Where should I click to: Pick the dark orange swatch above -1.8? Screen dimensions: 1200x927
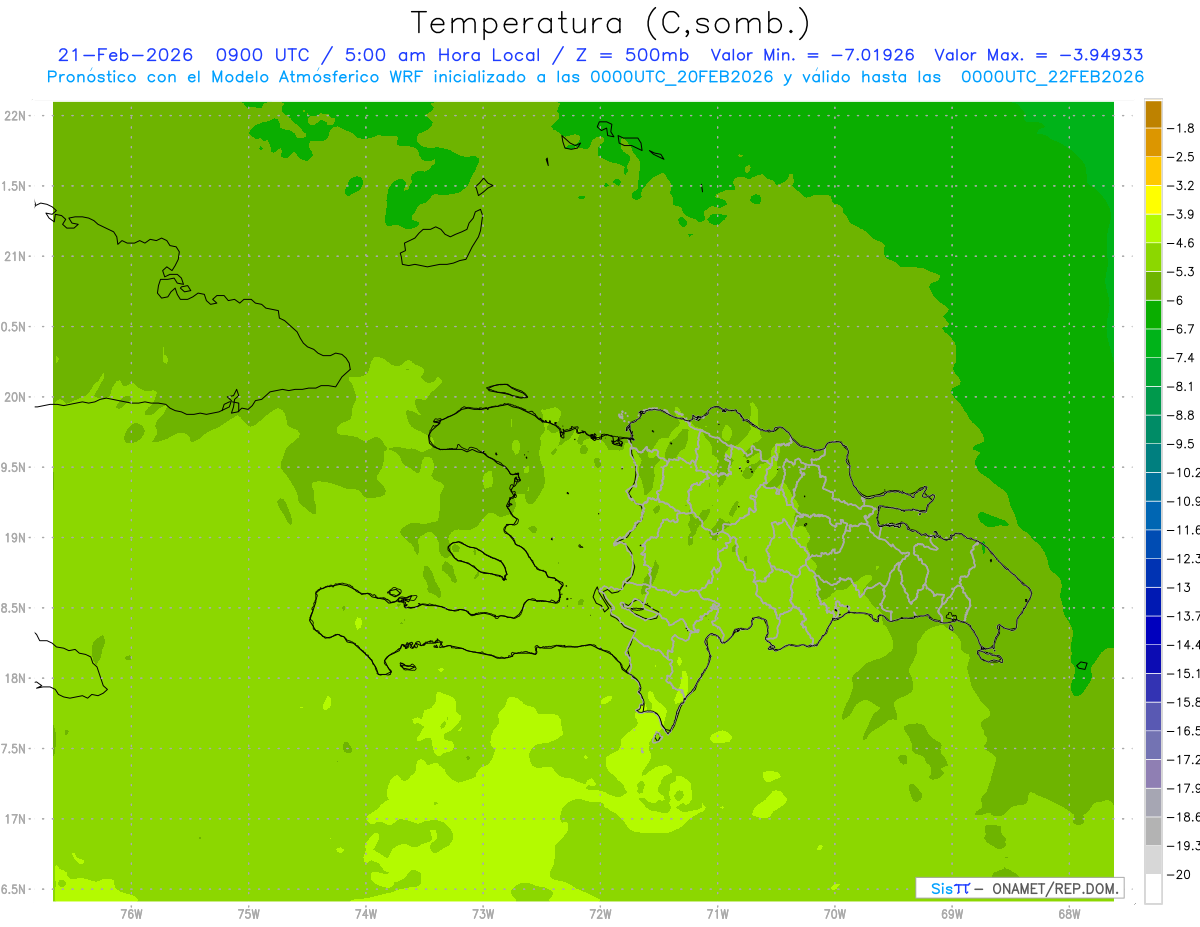tap(1153, 114)
